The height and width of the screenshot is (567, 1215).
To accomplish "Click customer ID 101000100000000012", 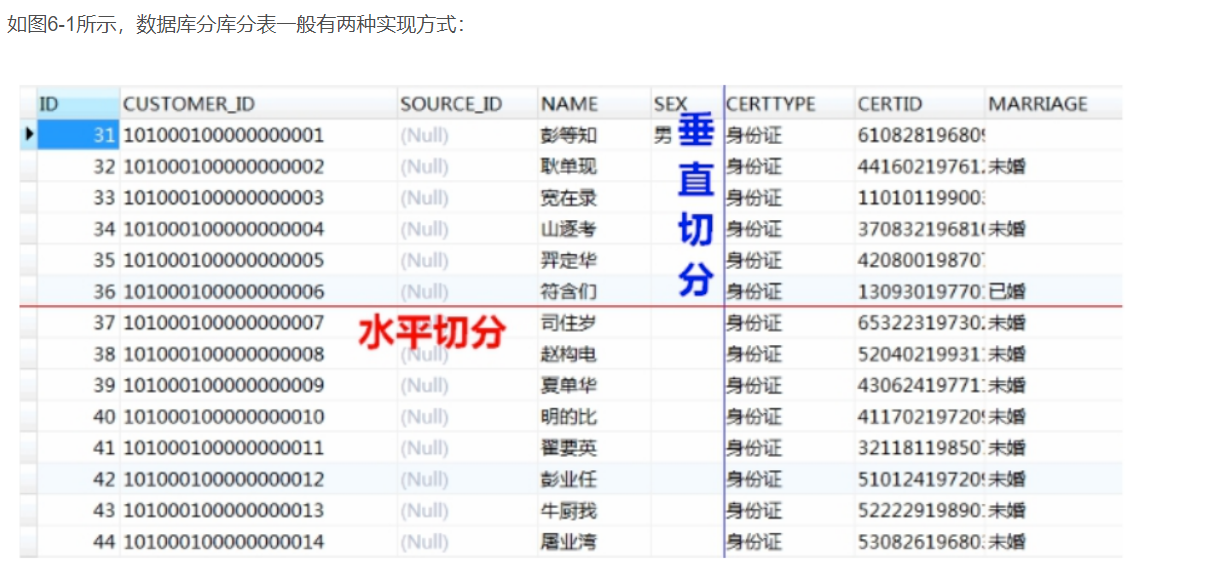I will pos(223,480).
